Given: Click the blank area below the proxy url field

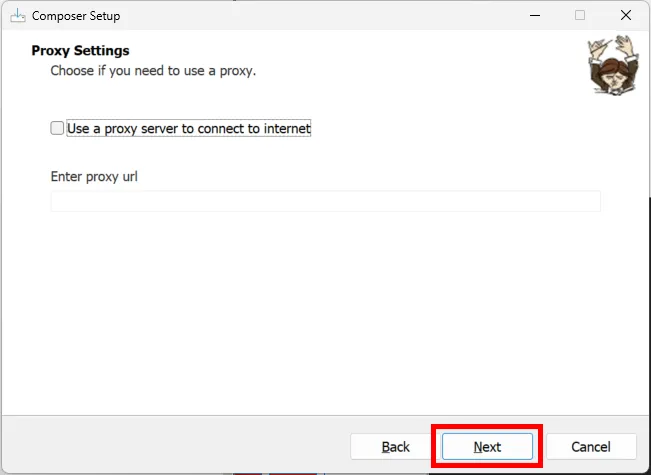Looking at the screenshot, I should coord(325,310).
